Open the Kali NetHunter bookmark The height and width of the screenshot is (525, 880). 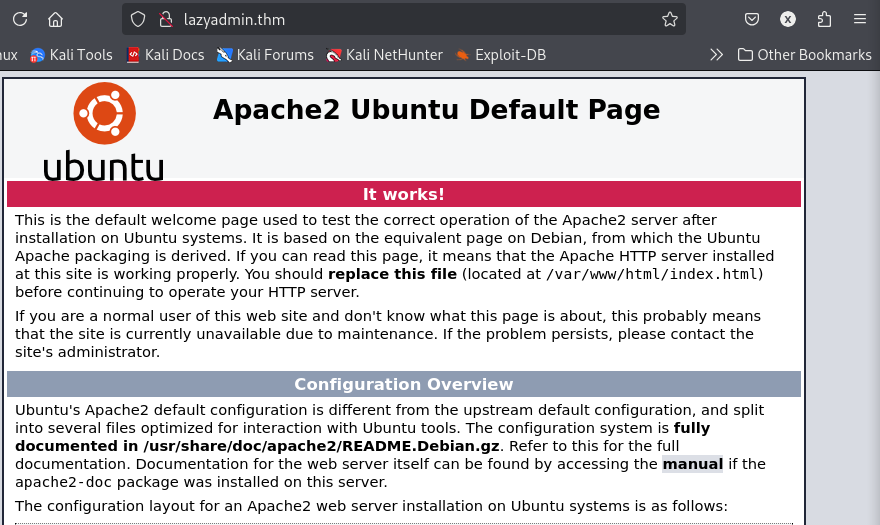384,55
